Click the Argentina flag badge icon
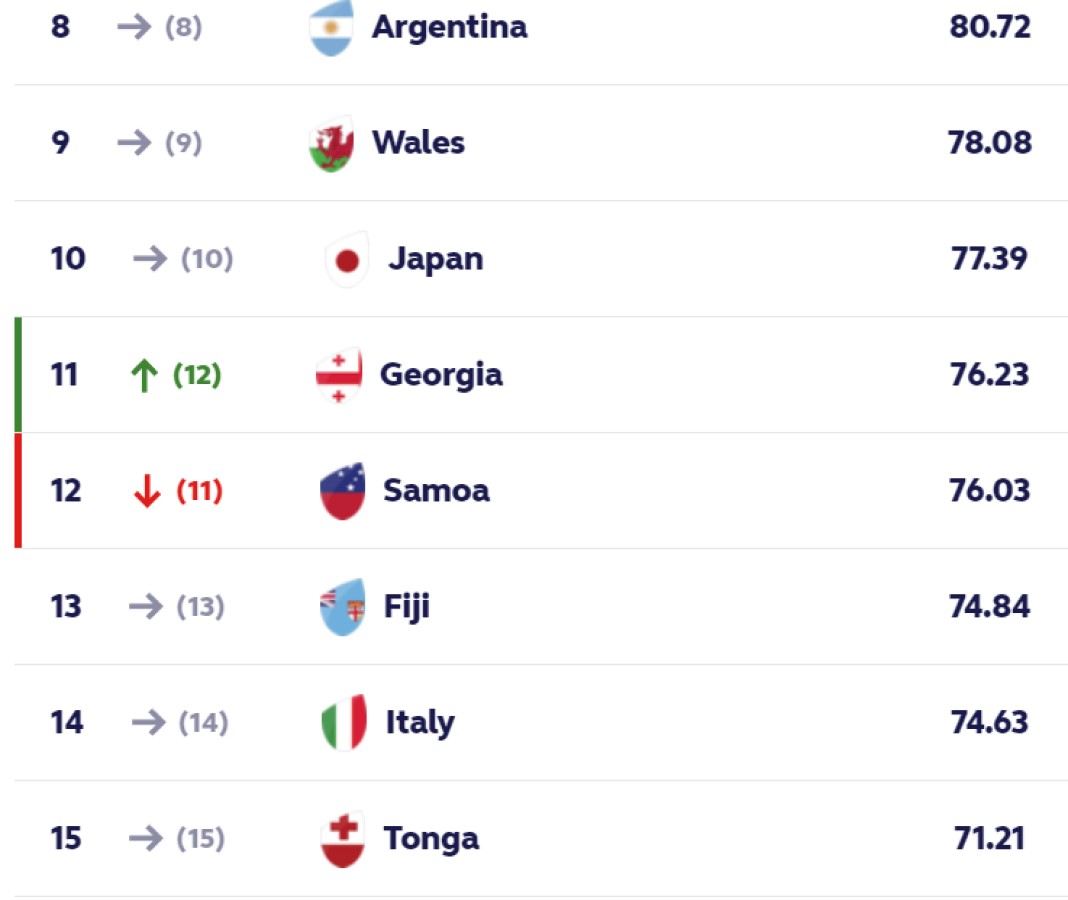The width and height of the screenshot is (1068, 900). [x=331, y=28]
